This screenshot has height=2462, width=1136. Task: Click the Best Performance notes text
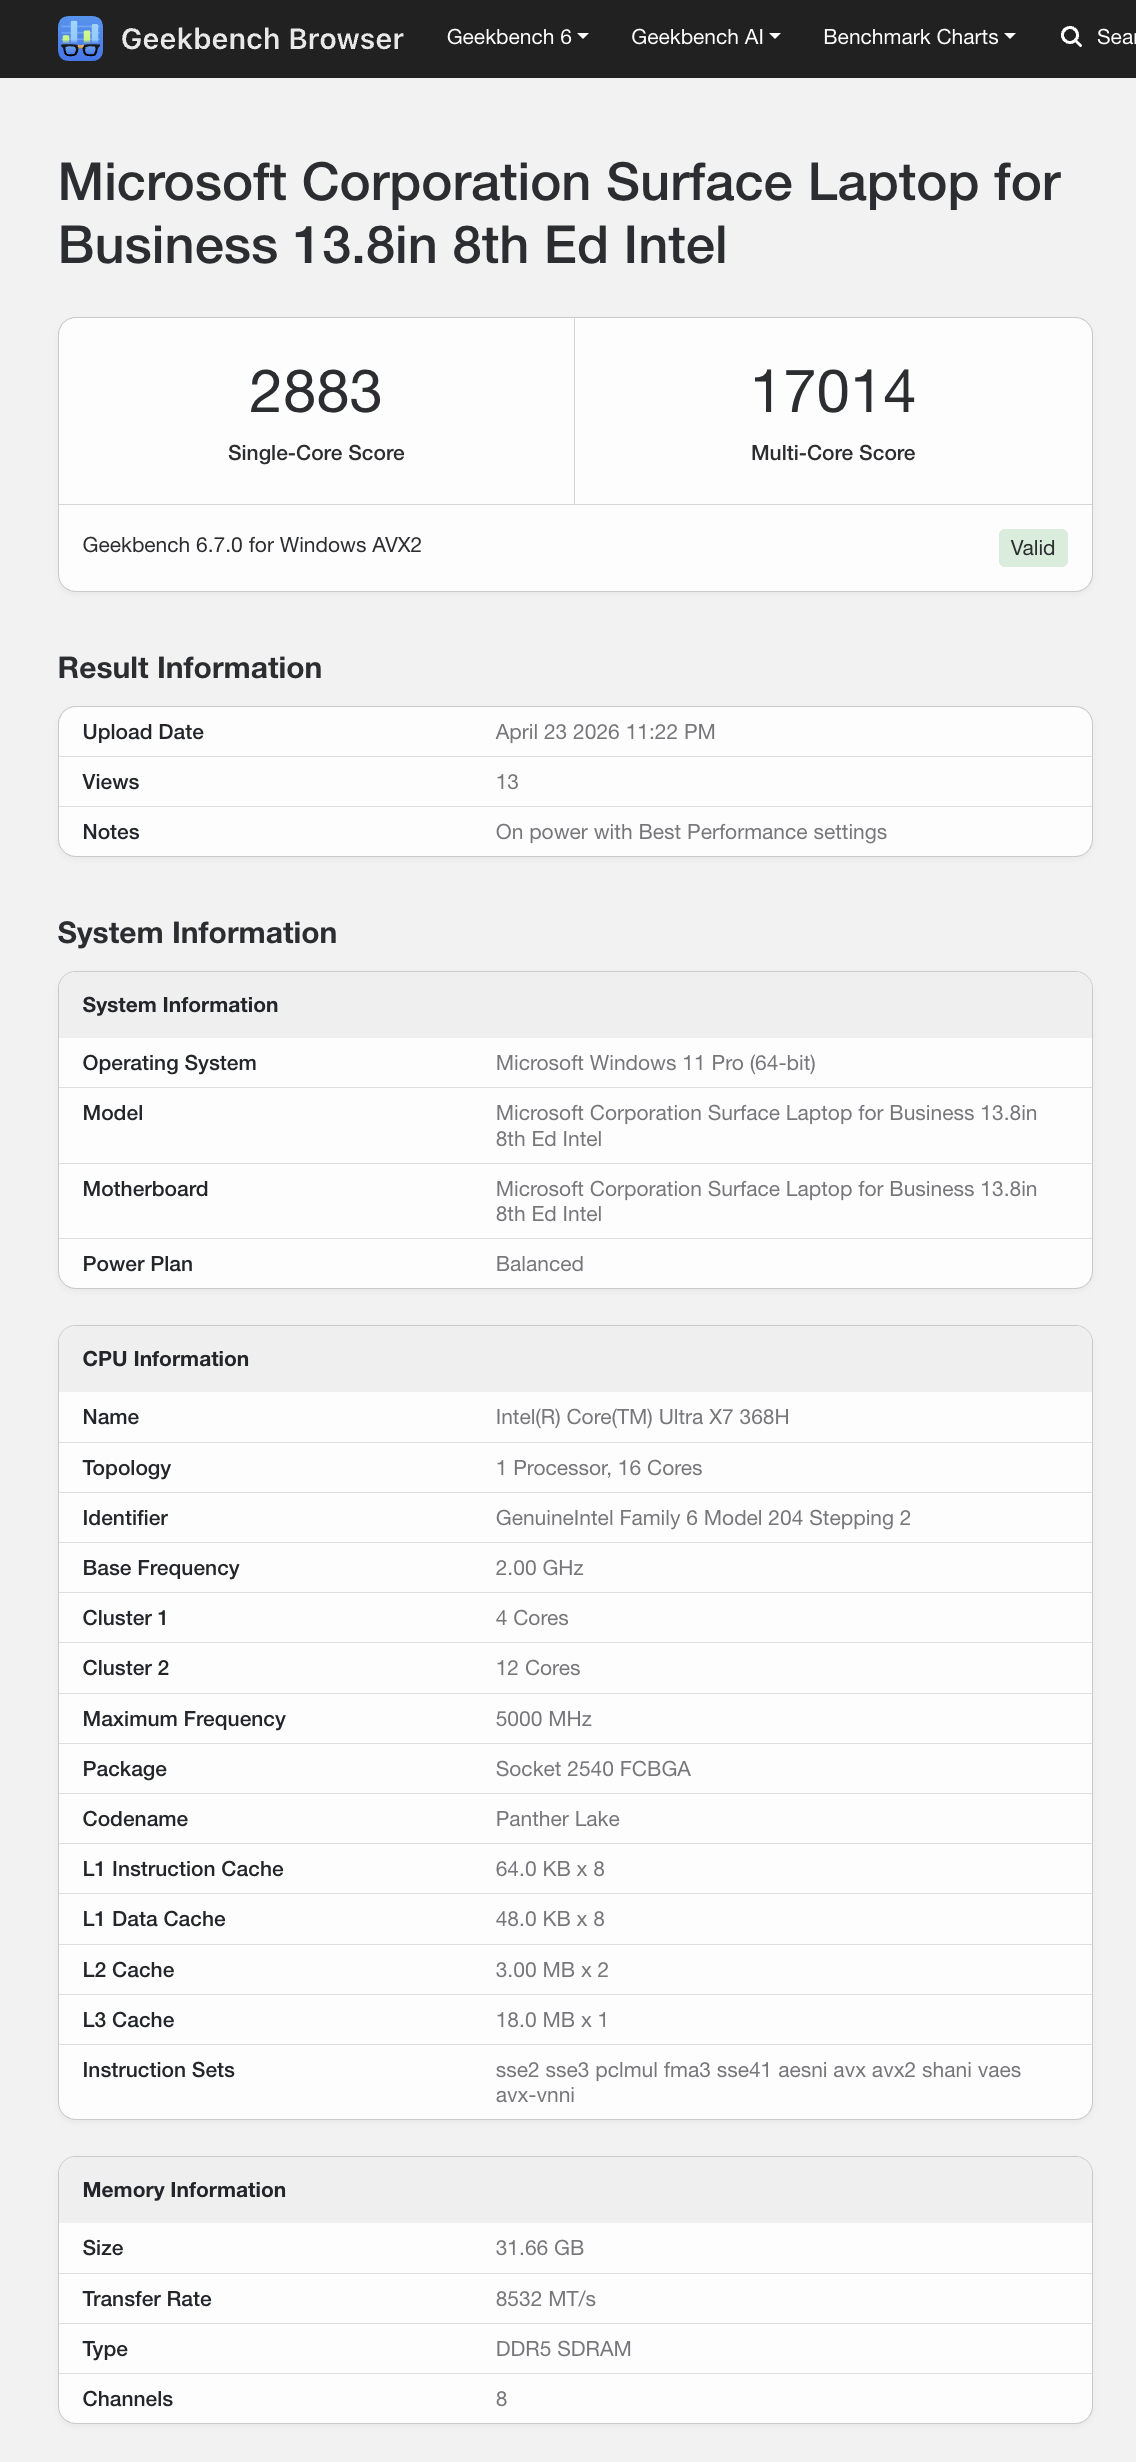[x=690, y=832]
